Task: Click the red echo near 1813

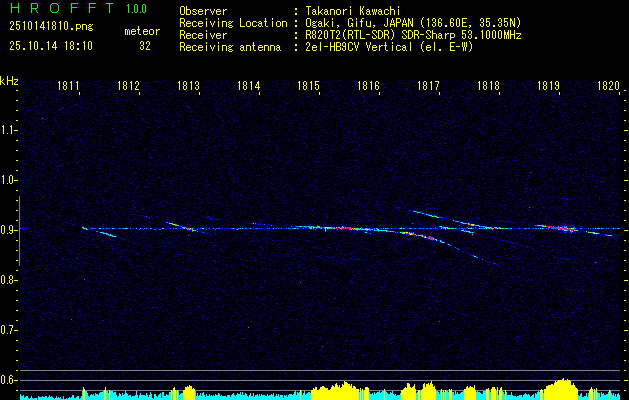Action: pyautogui.click(x=186, y=227)
